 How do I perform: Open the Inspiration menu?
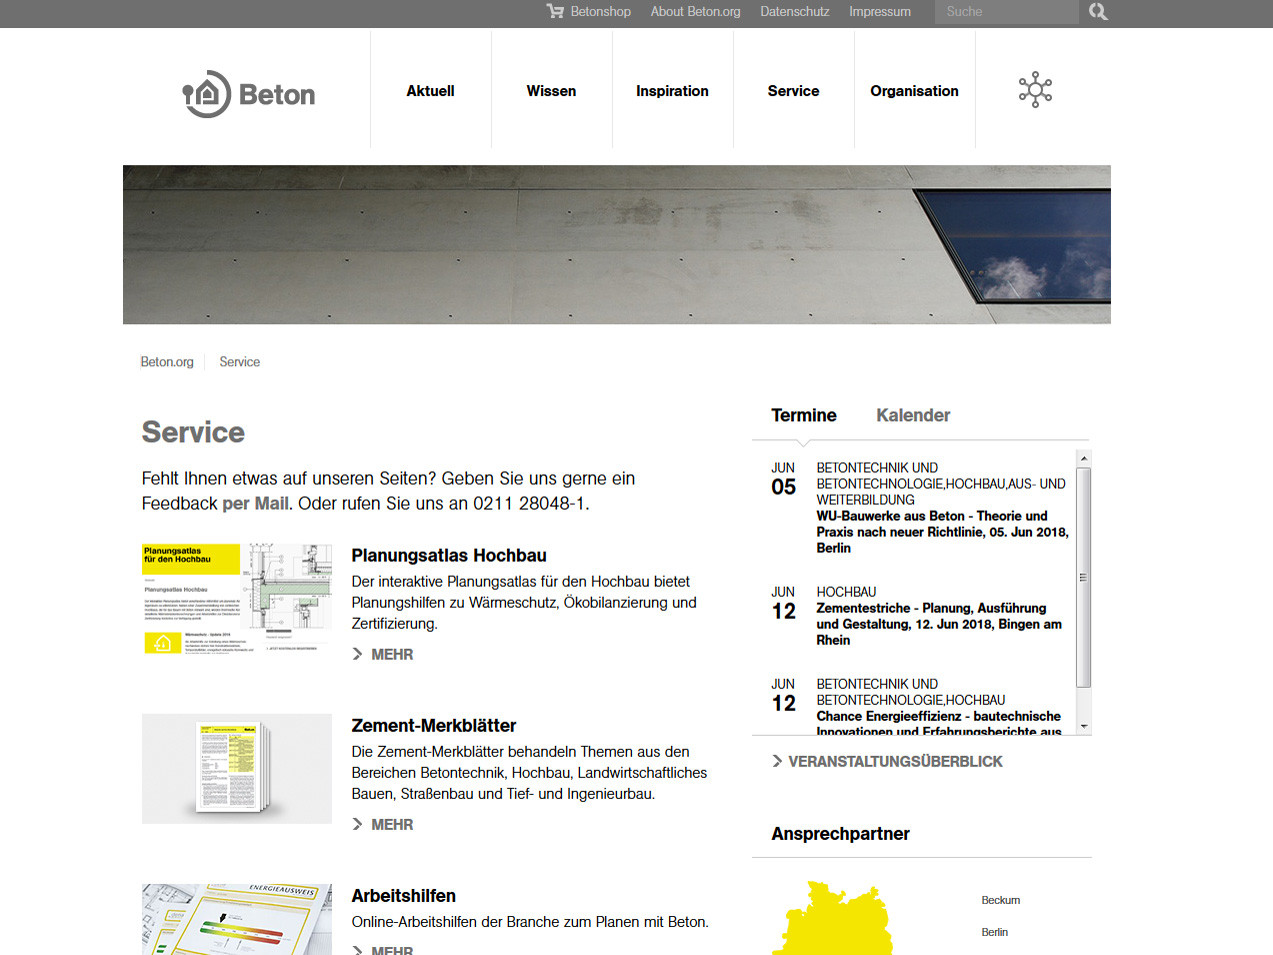672,91
